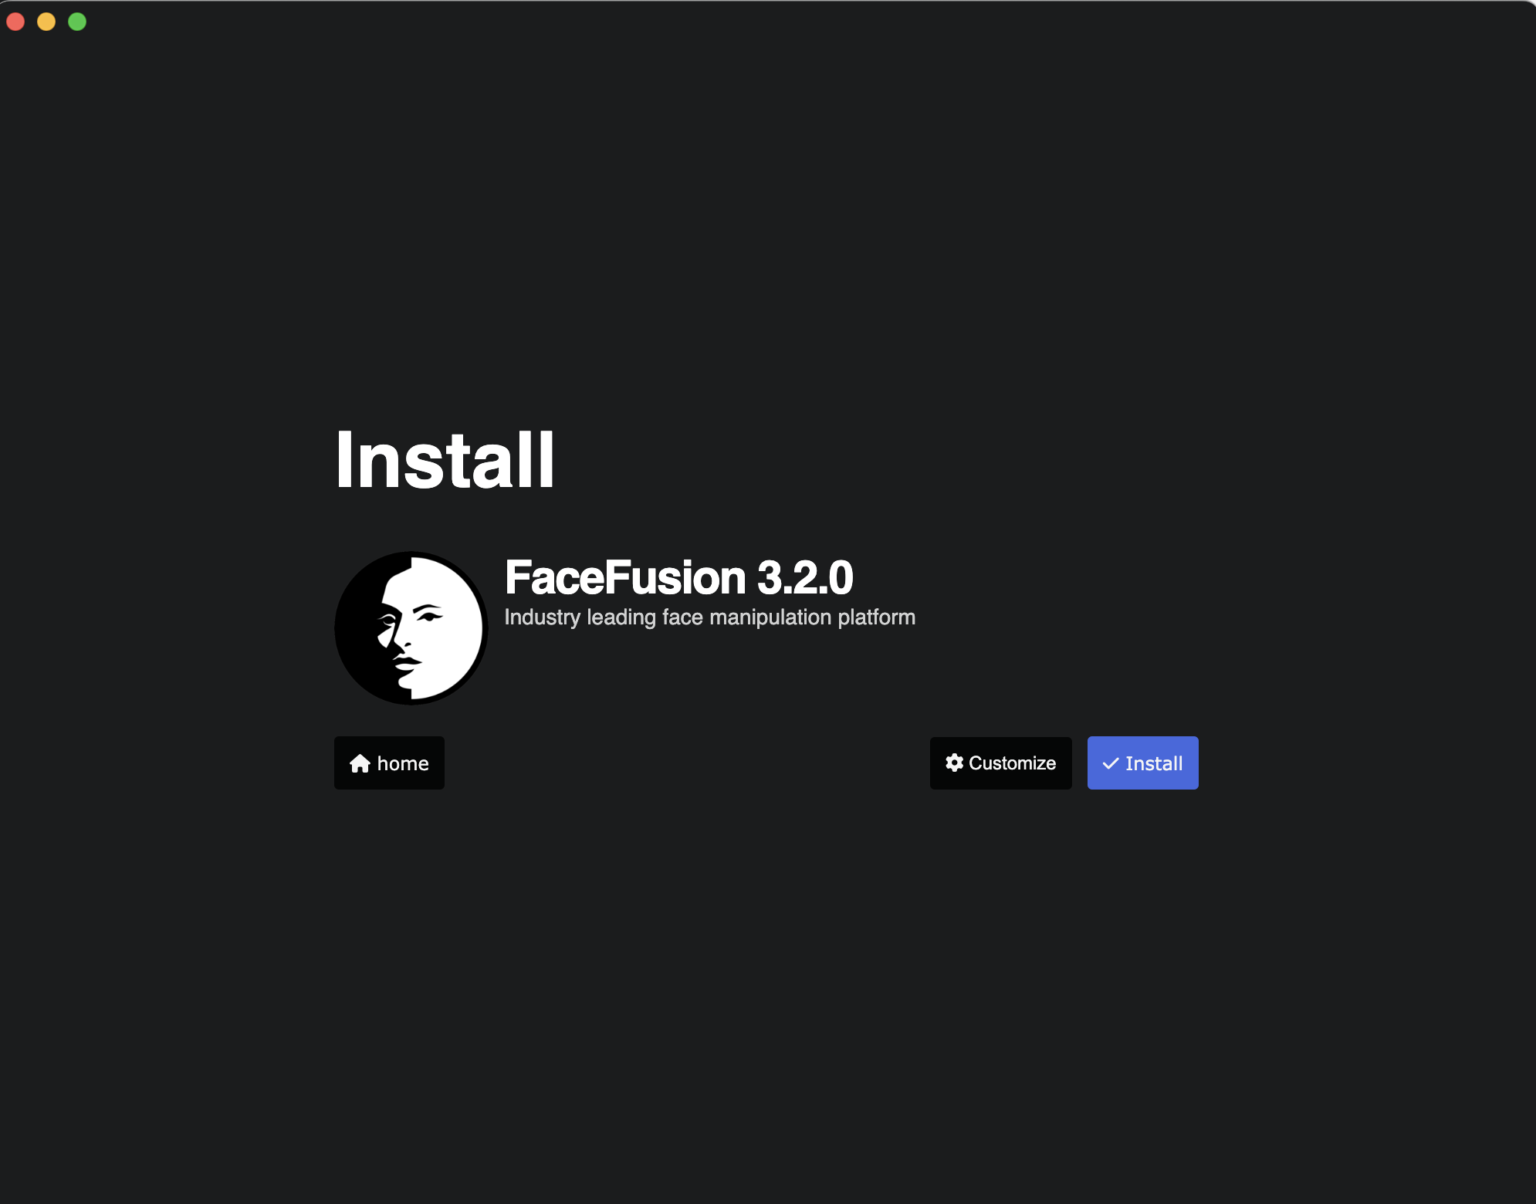The width and height of the screenshot is (1536, 1204).
Task: Click the green maximize window button
Action: 77,22
